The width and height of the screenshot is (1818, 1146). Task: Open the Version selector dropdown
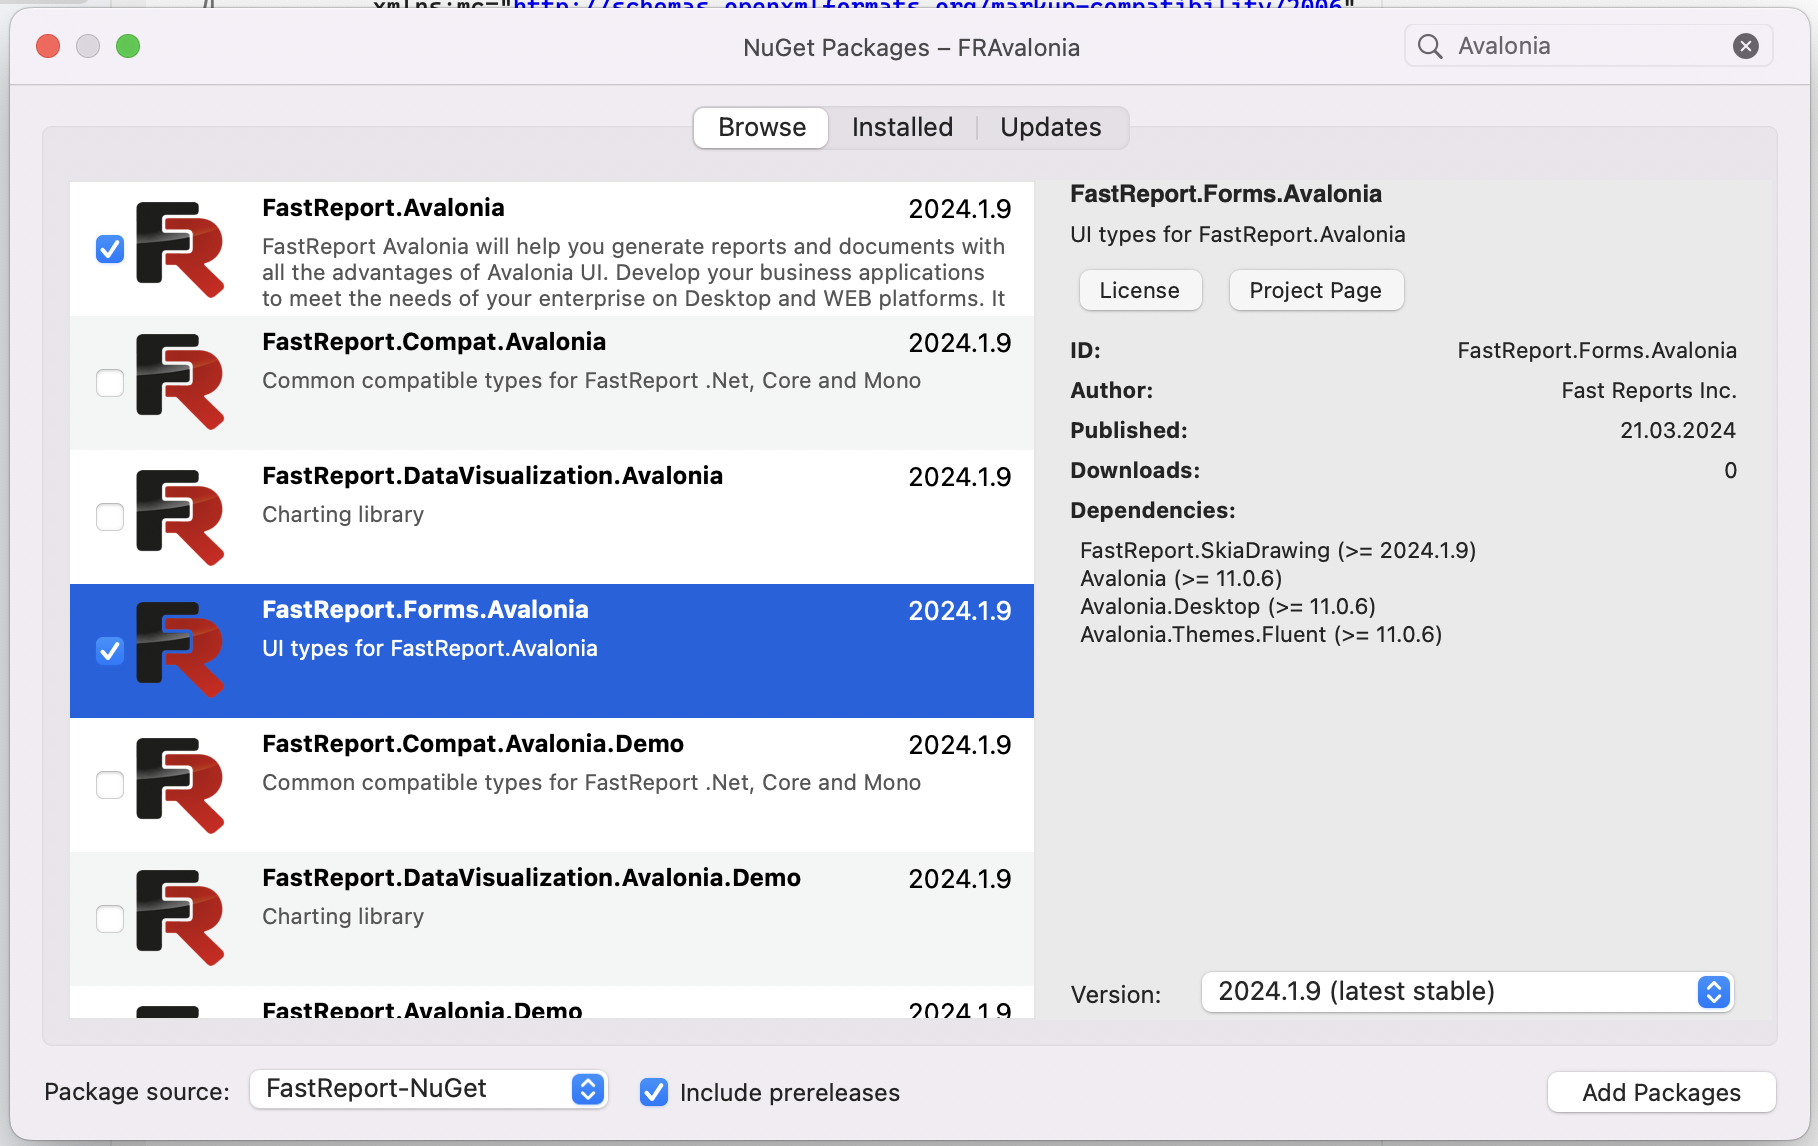tap(1467, 992)
